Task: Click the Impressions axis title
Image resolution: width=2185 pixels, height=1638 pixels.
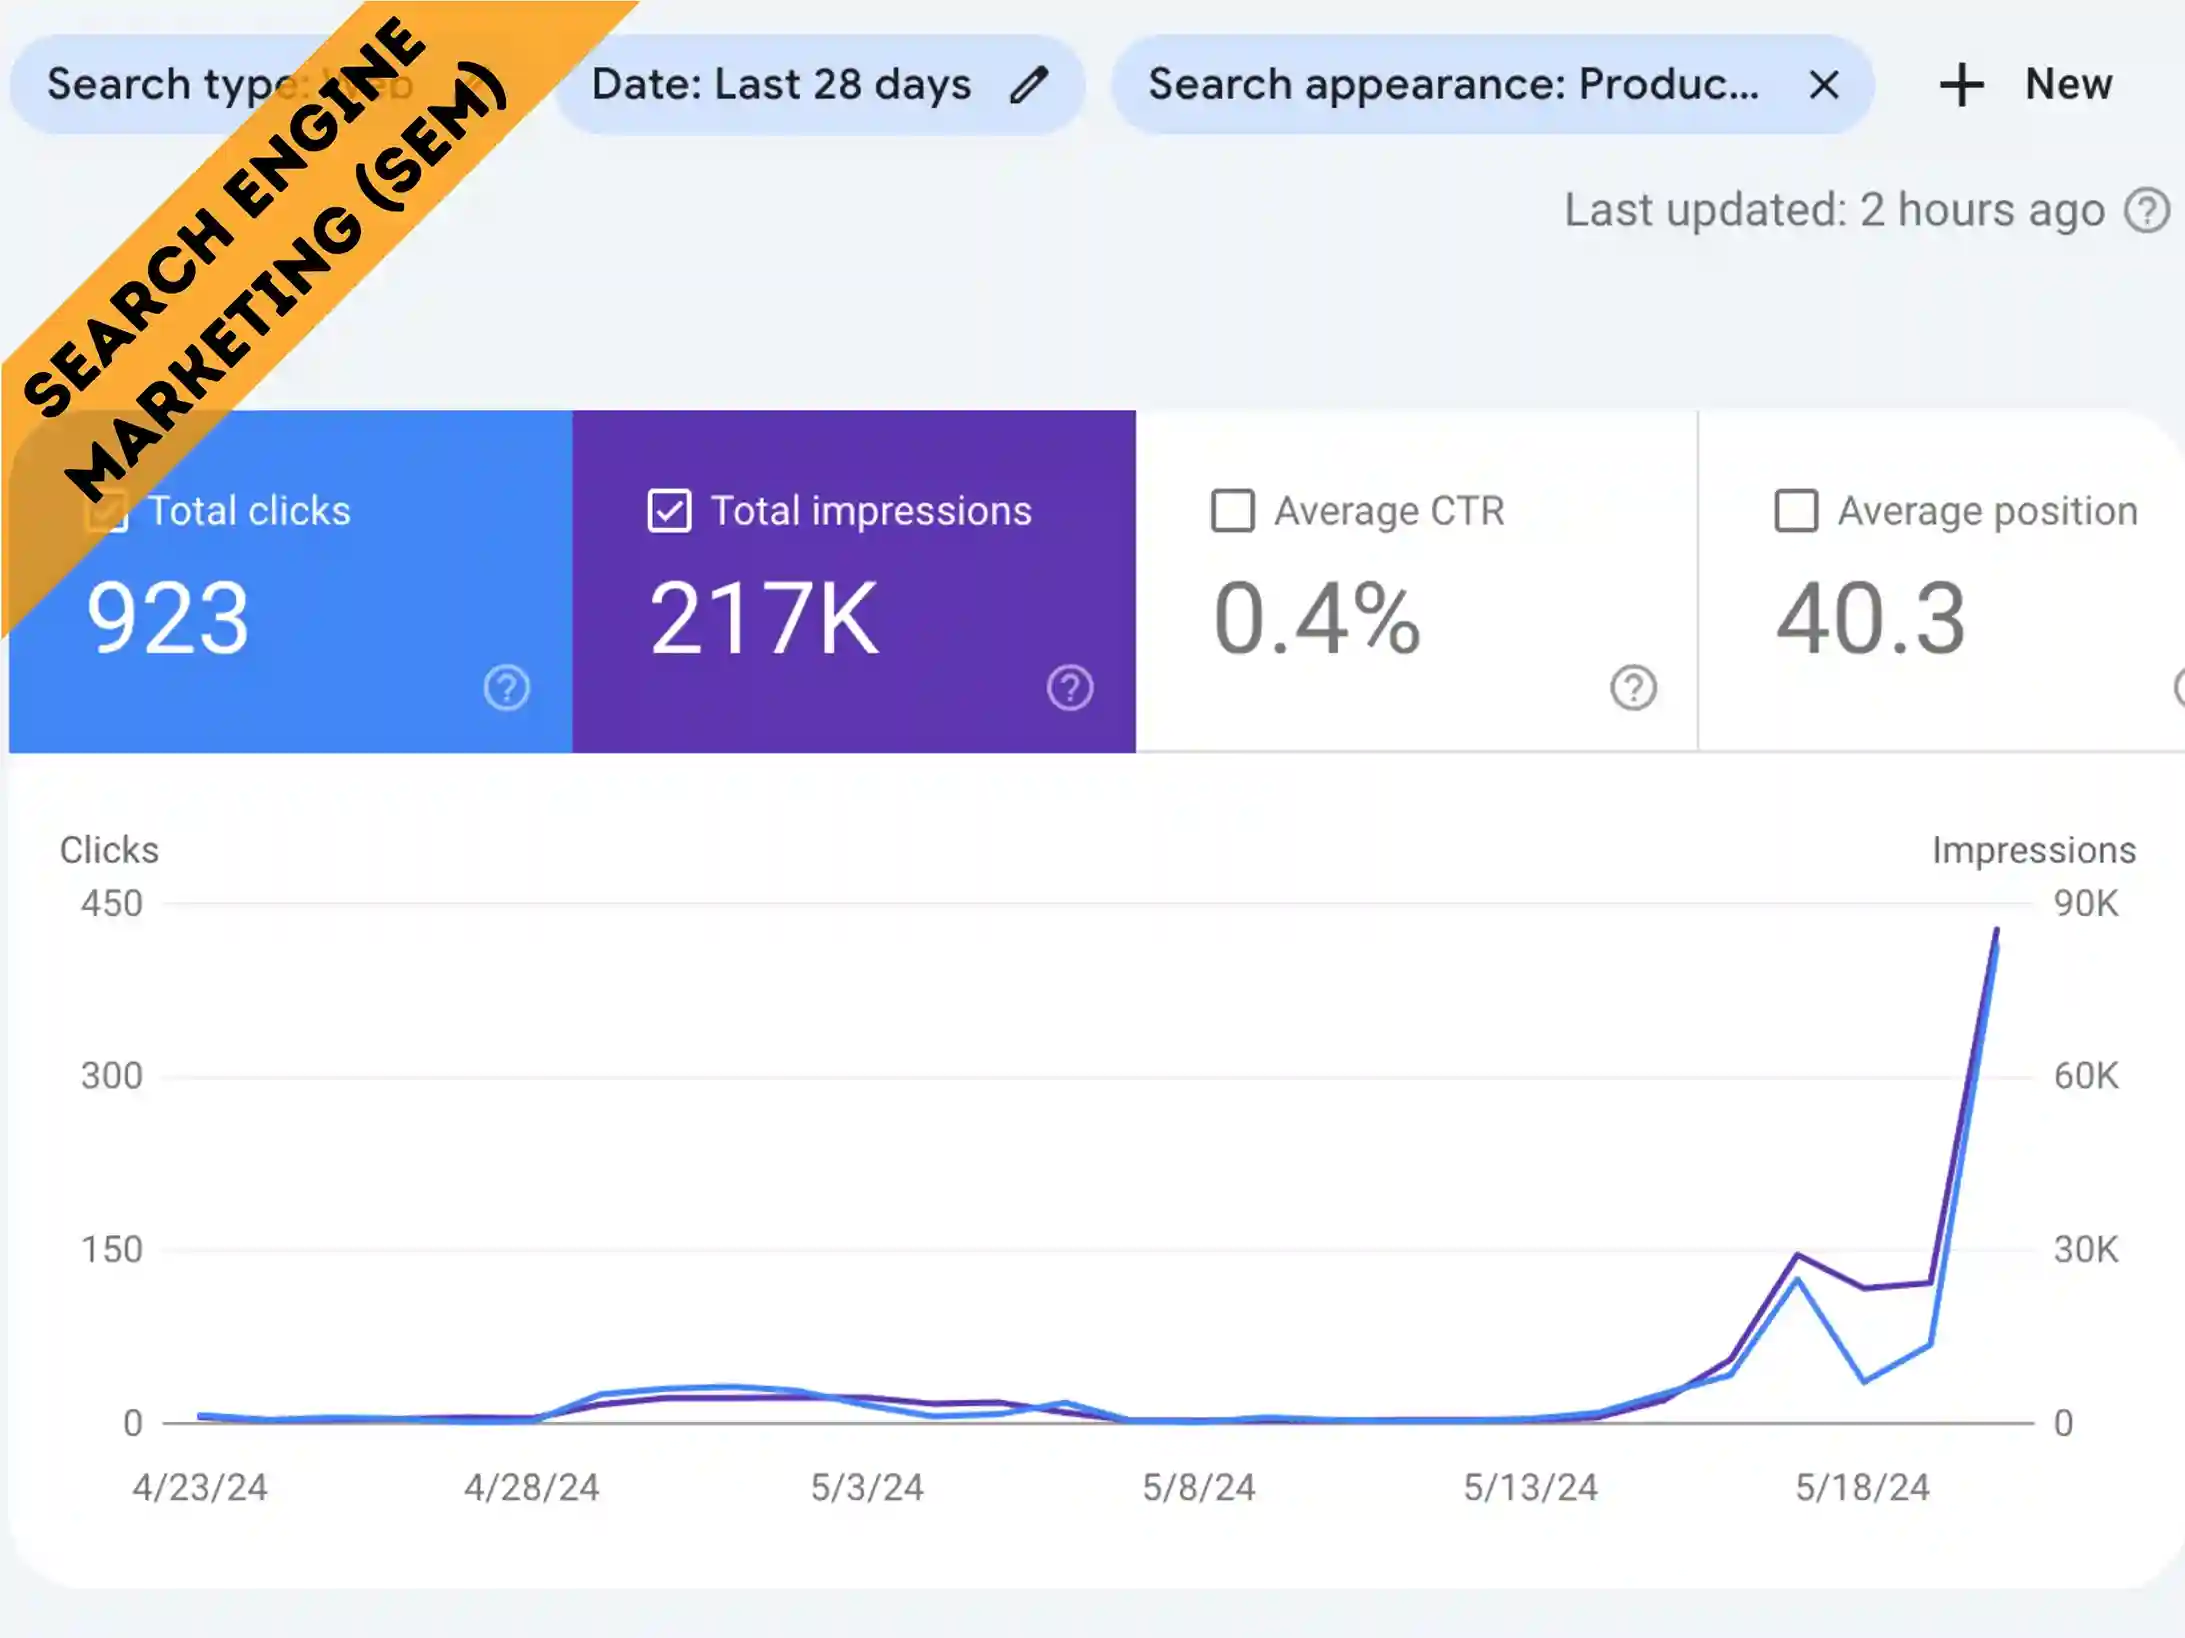Action: coord(2033,850)
